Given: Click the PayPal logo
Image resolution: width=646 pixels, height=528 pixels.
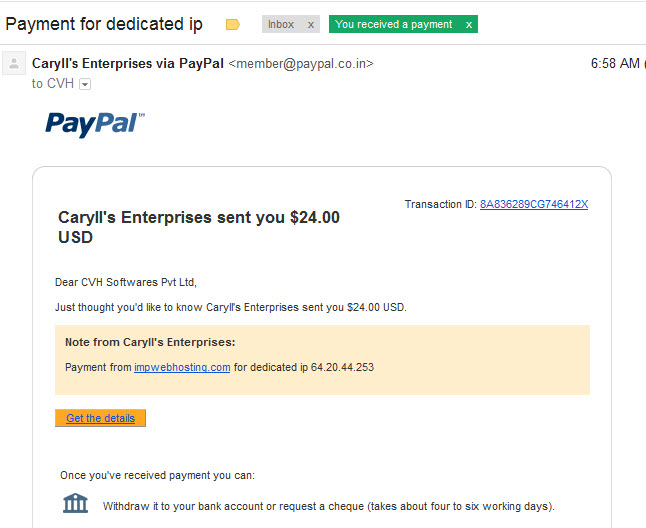Looking at the screenshot, I should [x=95, y=124].
